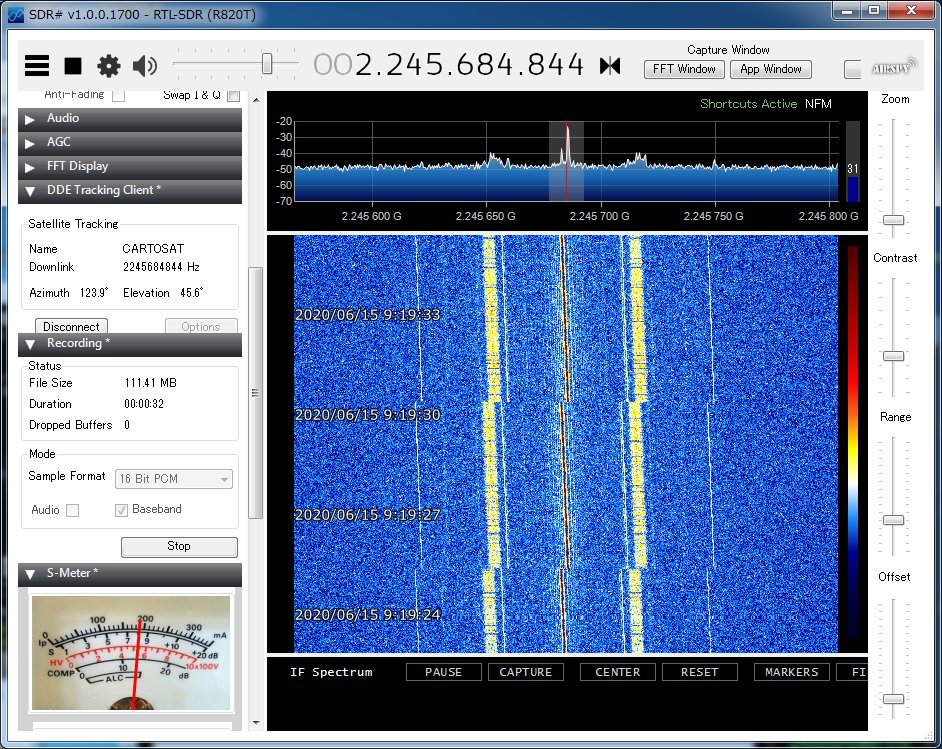Expand the Audio panel
The width and height of the screenshot is (942, 749).
pyautogui.click(x=130, y=118)
